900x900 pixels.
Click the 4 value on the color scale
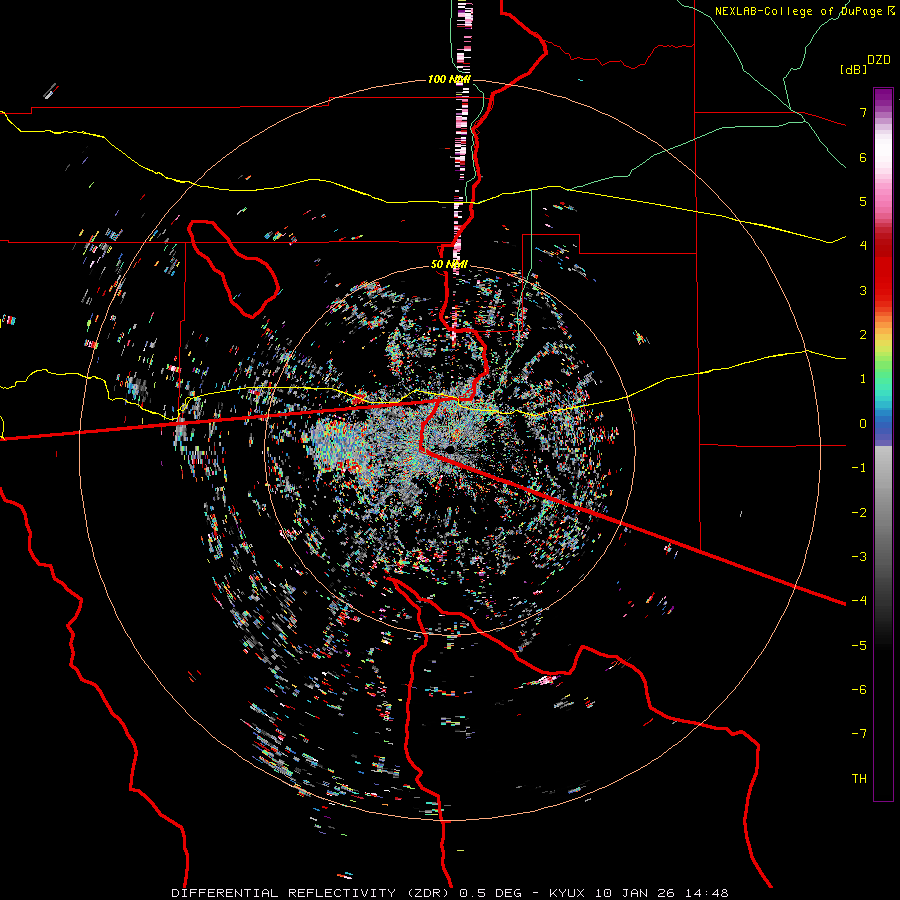pyautogui.click(x=863, y=246)
